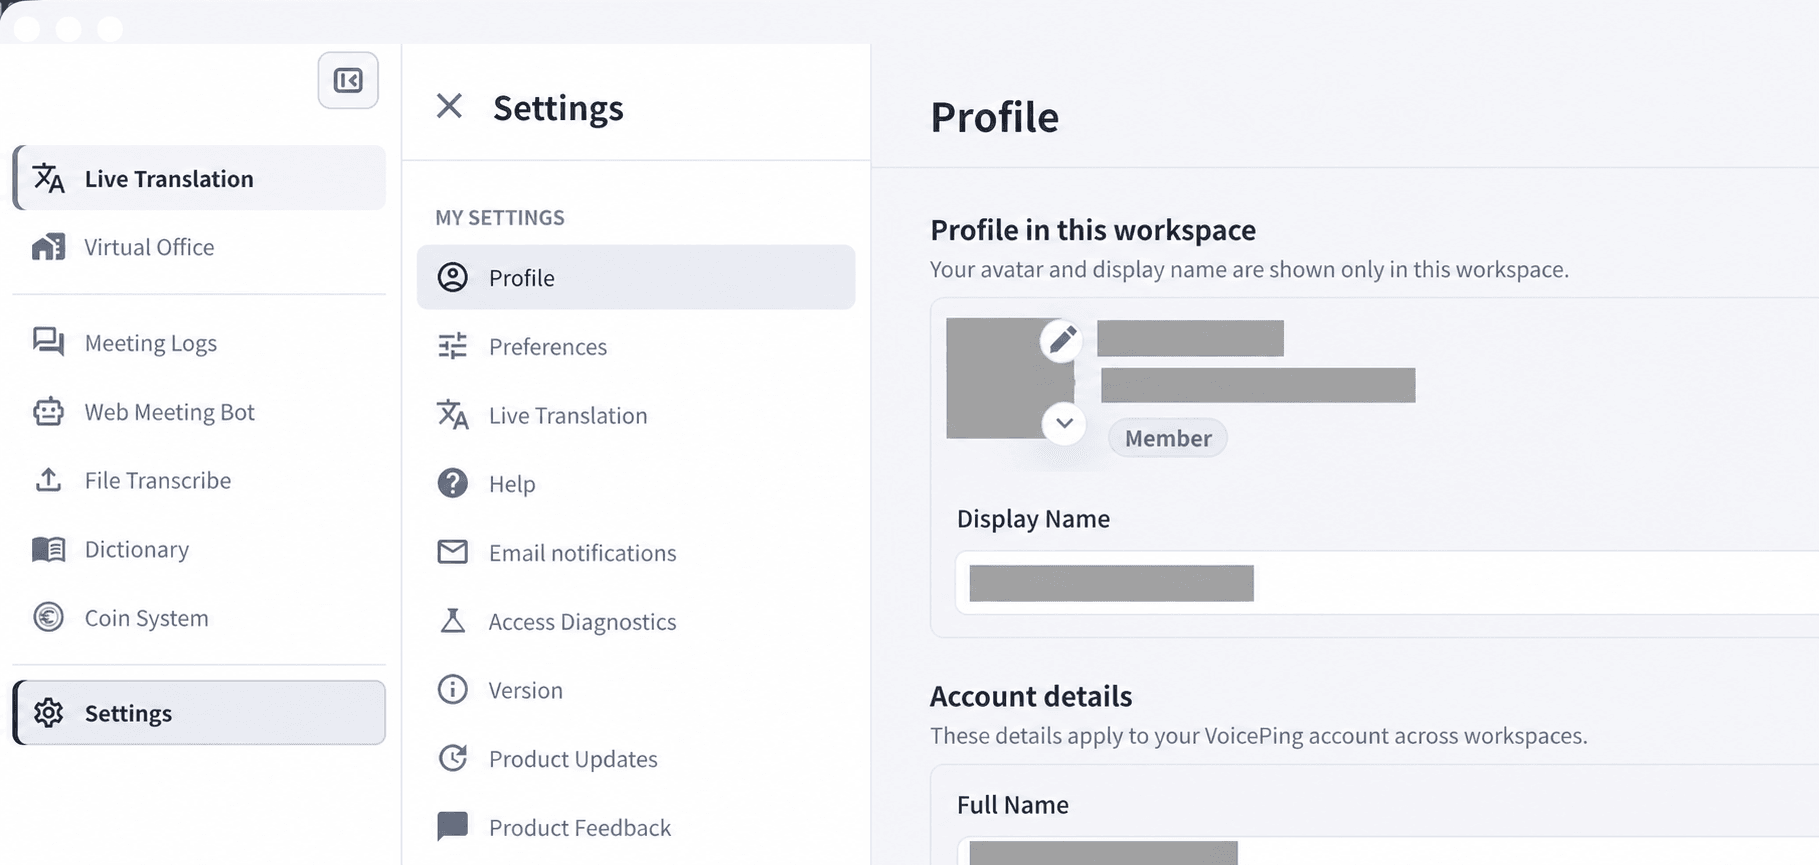Open Access Diagnostics settings
Viewport: 1819px width, 865px height.
pyautogui.click(x=636, y=621)
